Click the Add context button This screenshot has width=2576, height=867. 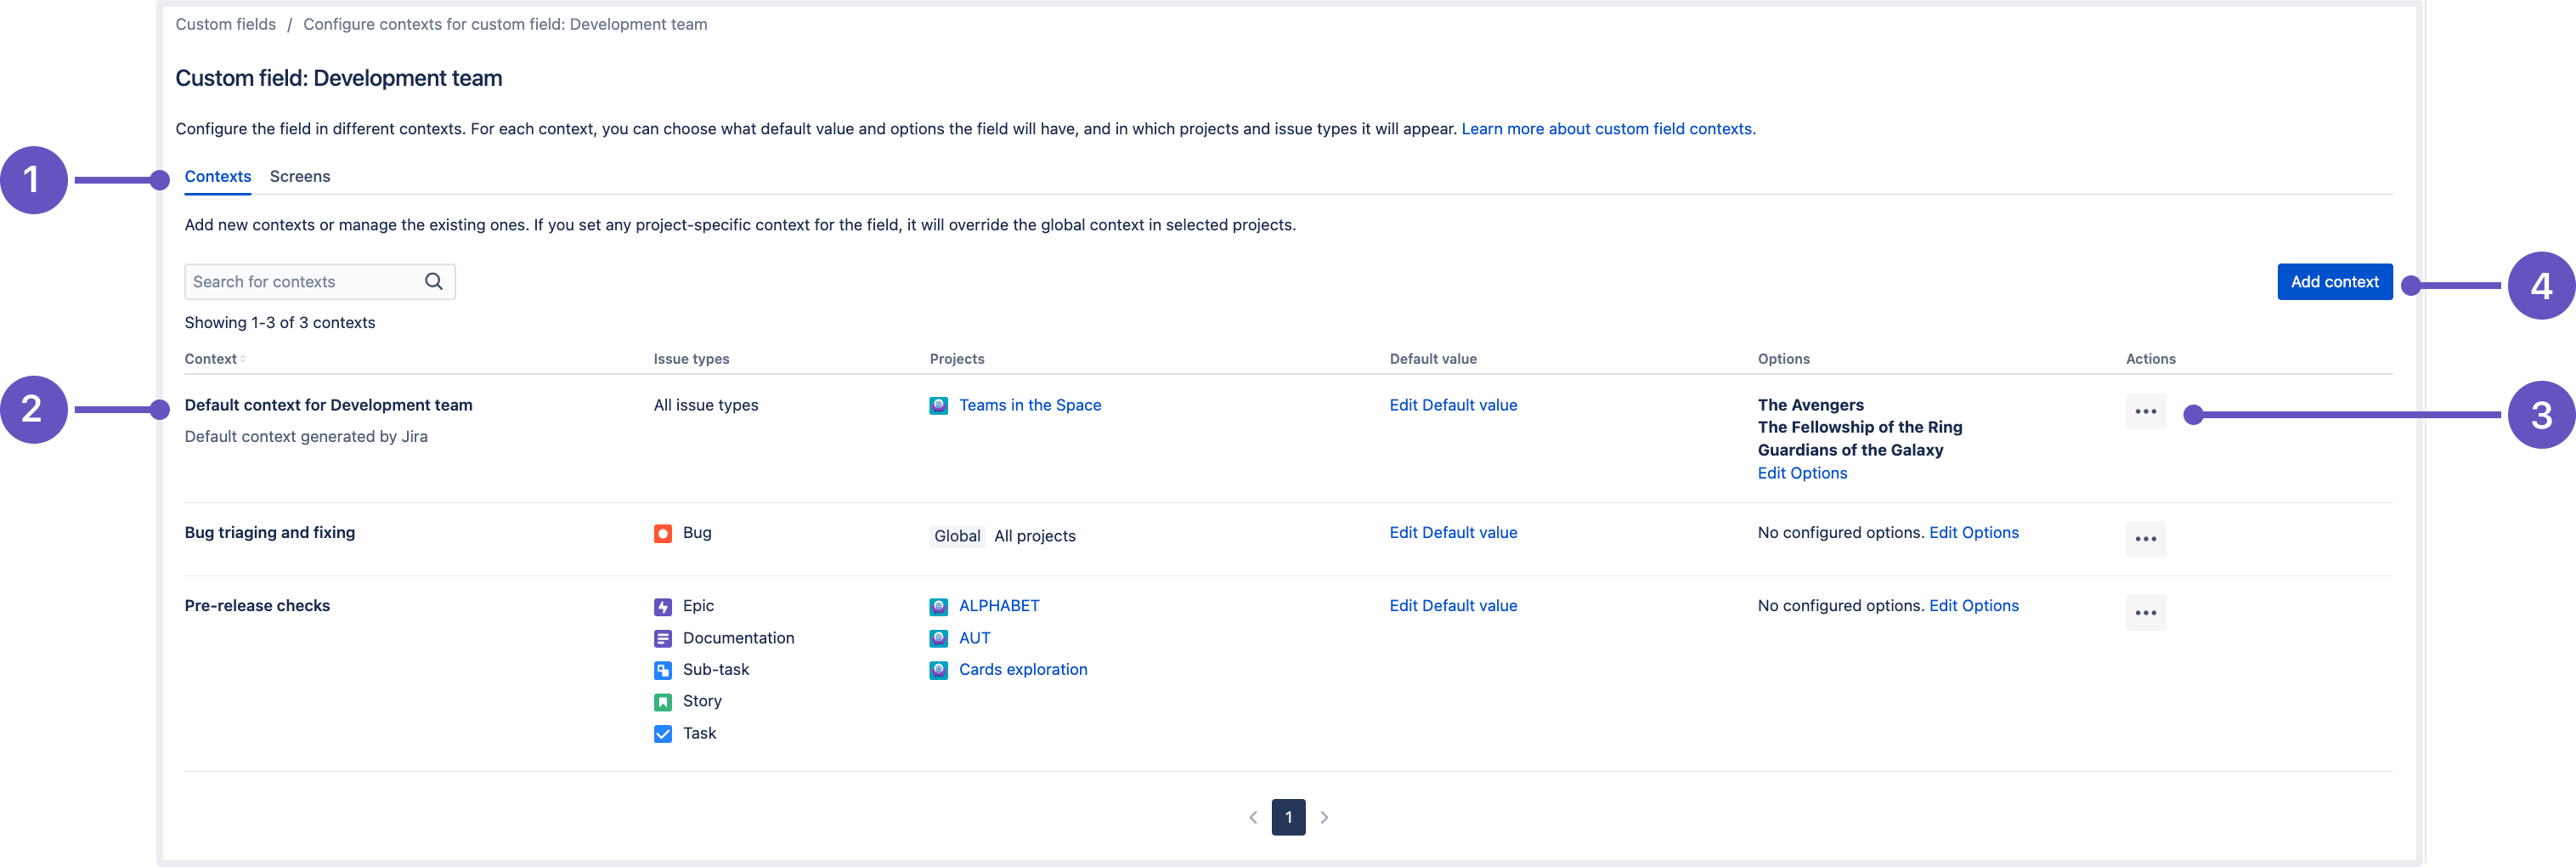point(2334,282)
